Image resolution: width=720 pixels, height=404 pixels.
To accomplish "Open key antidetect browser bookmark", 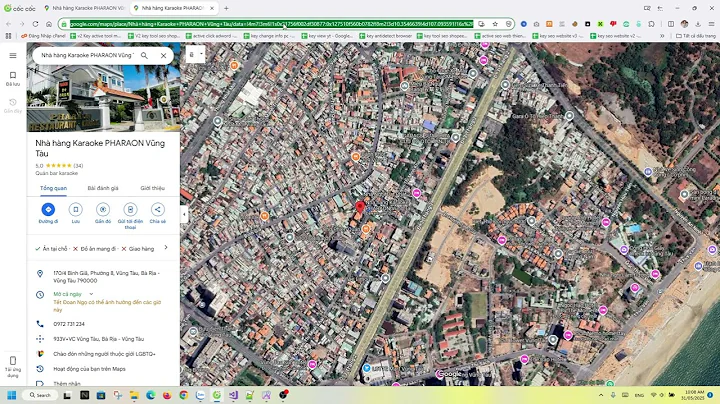I will point(386,36).
